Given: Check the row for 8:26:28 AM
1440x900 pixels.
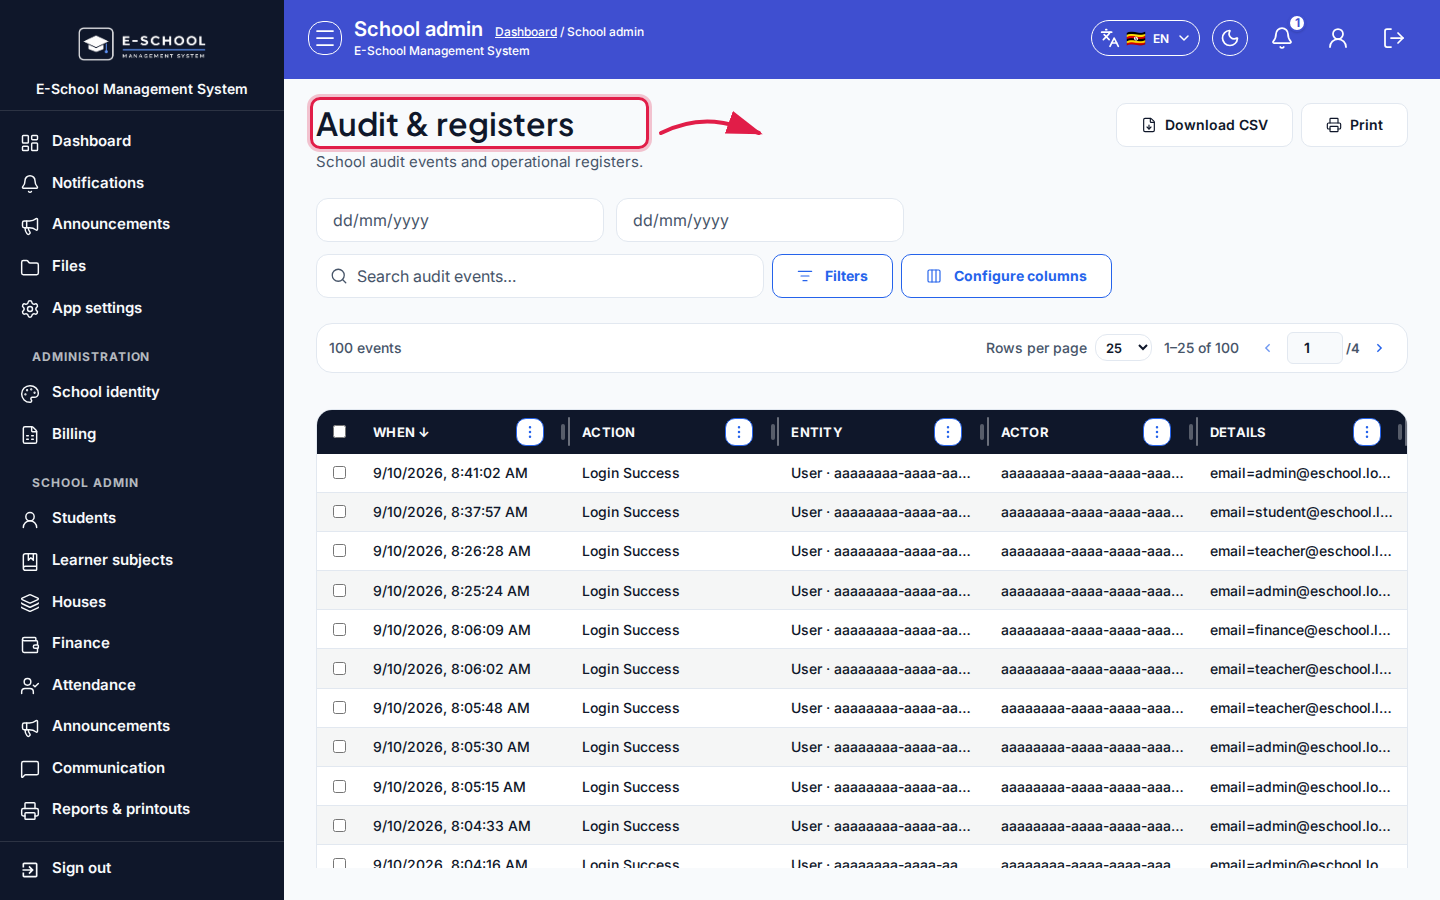Looking at the screenshot, I should tap(340, 551).
